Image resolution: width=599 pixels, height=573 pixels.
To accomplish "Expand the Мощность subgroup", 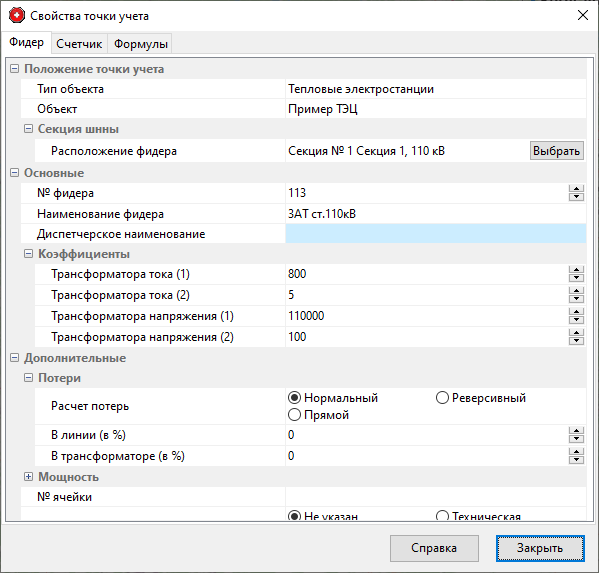I will pyautogui.click(x=28, y=477).
